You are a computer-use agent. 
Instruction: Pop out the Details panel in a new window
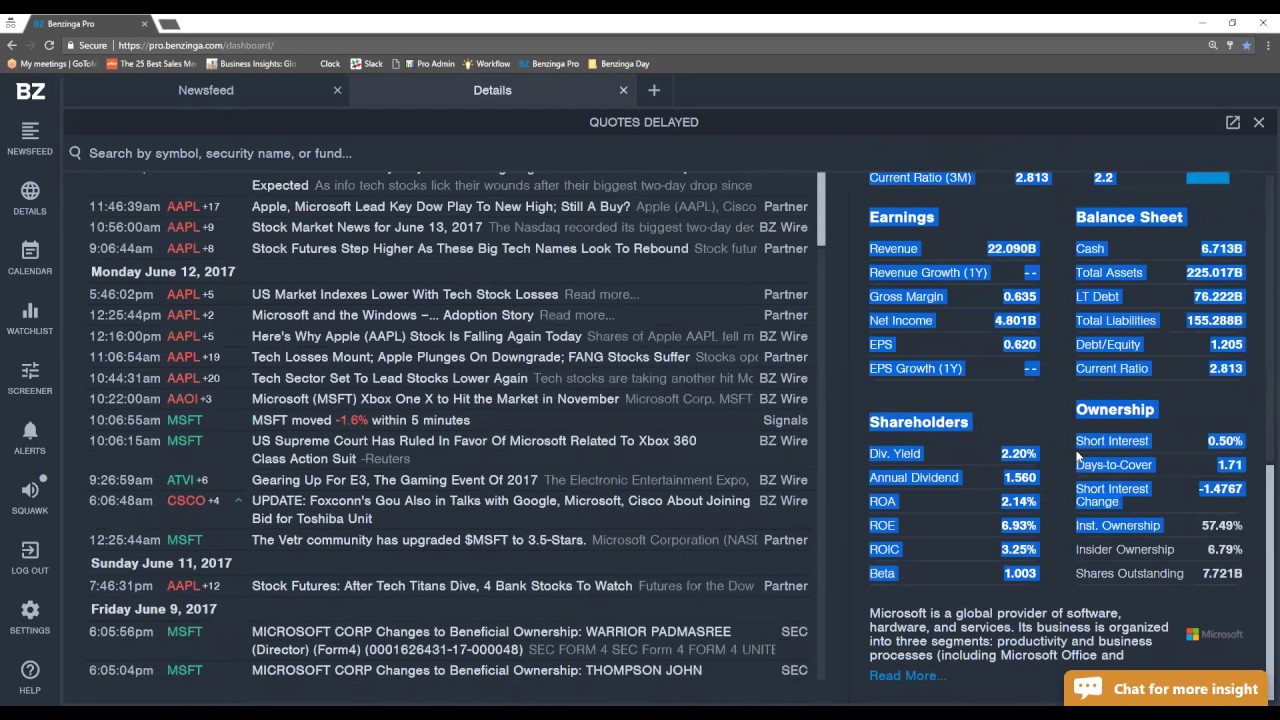tap(1233, 122)
